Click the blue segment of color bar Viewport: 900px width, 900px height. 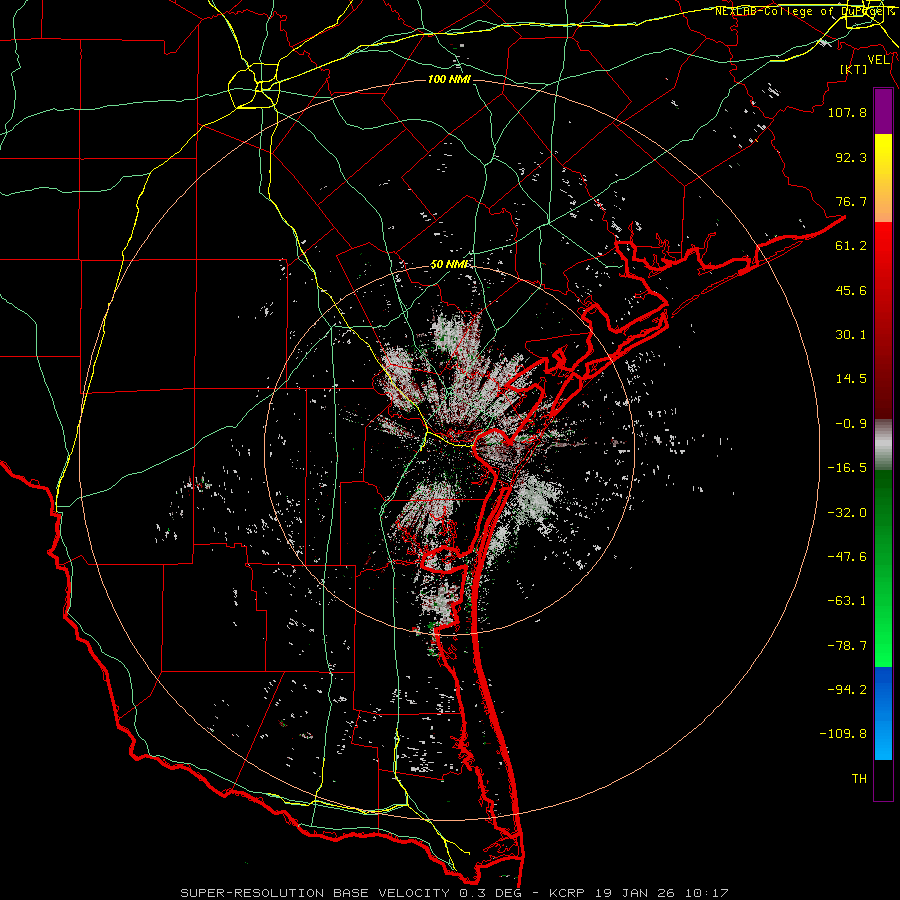tap(883, 713)
